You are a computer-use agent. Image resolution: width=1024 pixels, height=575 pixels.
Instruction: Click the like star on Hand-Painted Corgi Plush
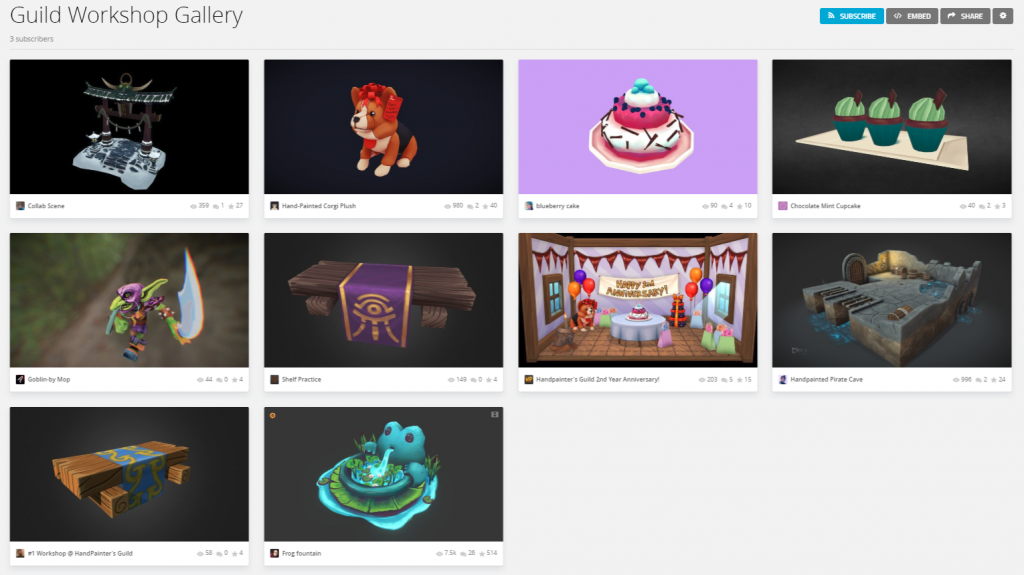[x=485, y=206]
